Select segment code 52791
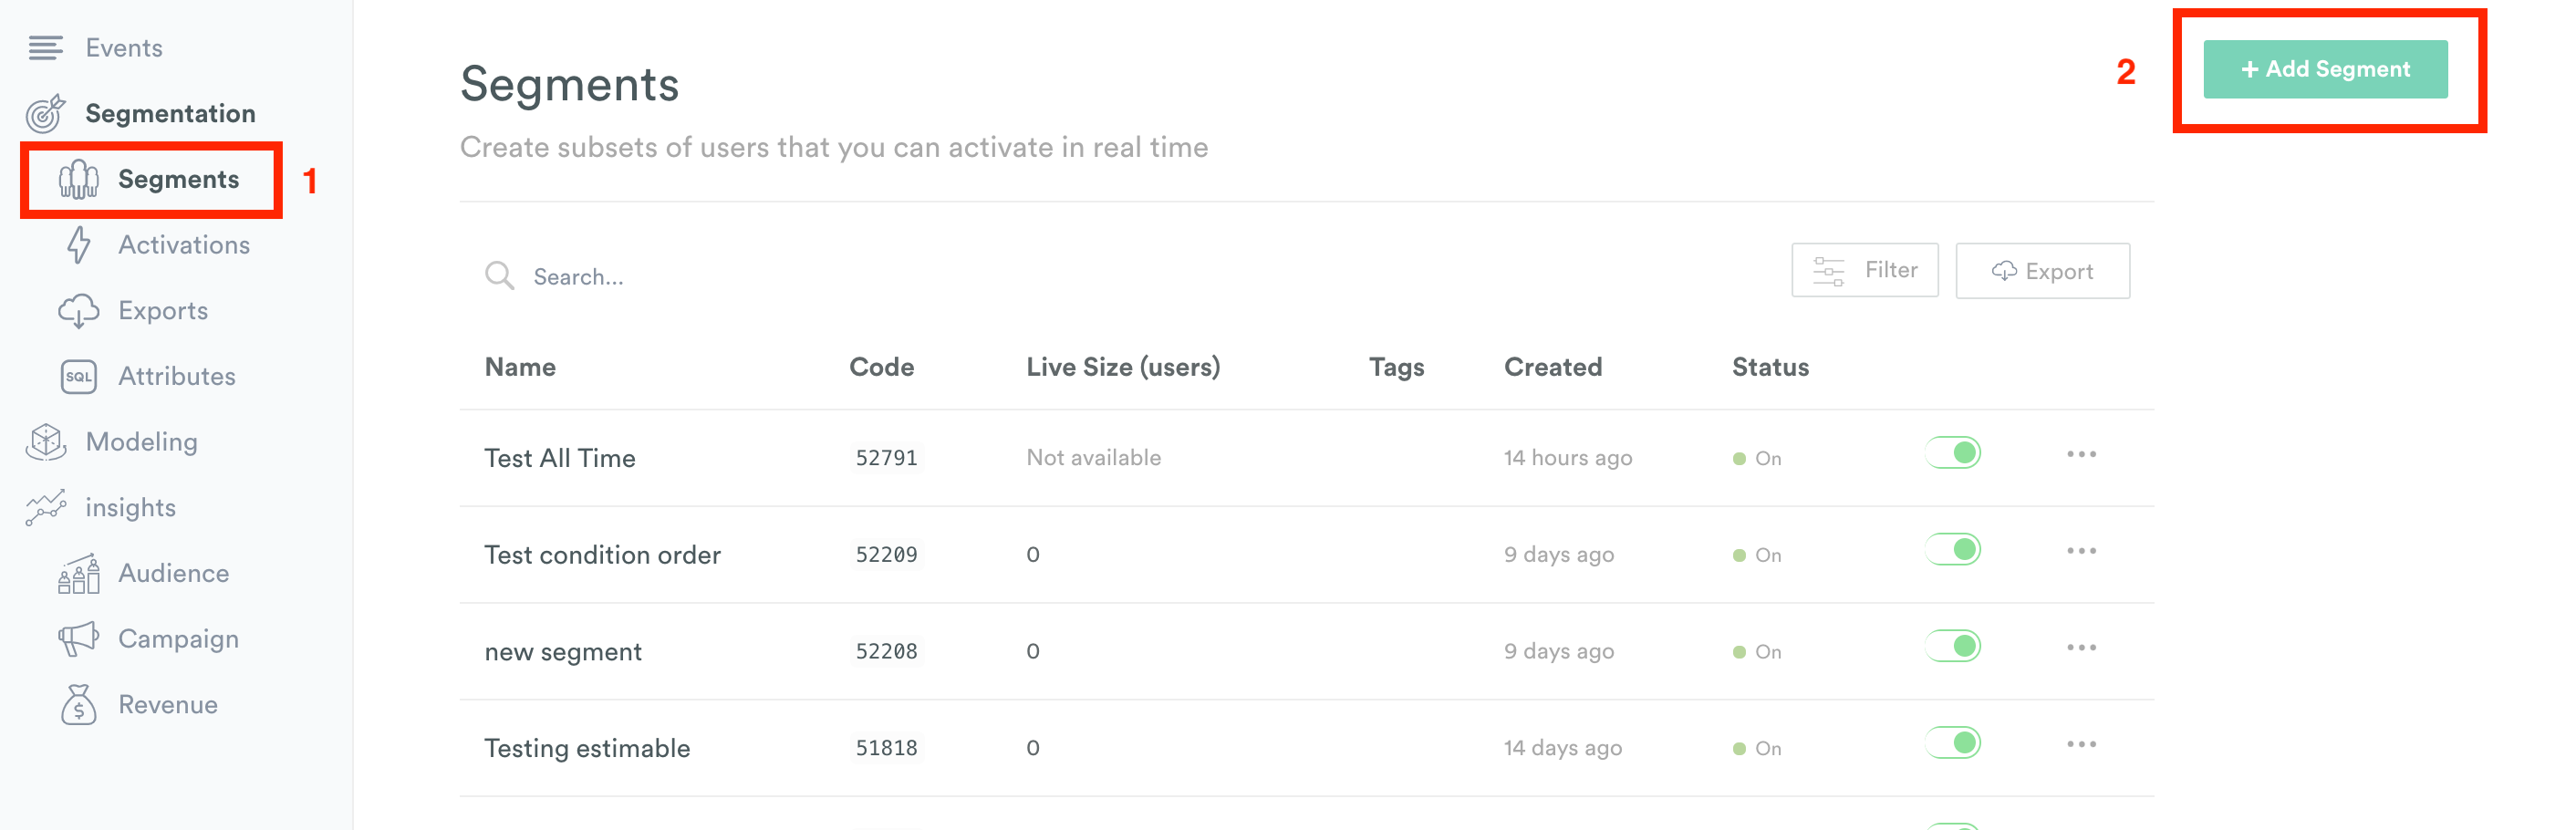Image resolution: width=2576 pixels, height=830 pixels. pyautogui.click(x=886, y=458)
